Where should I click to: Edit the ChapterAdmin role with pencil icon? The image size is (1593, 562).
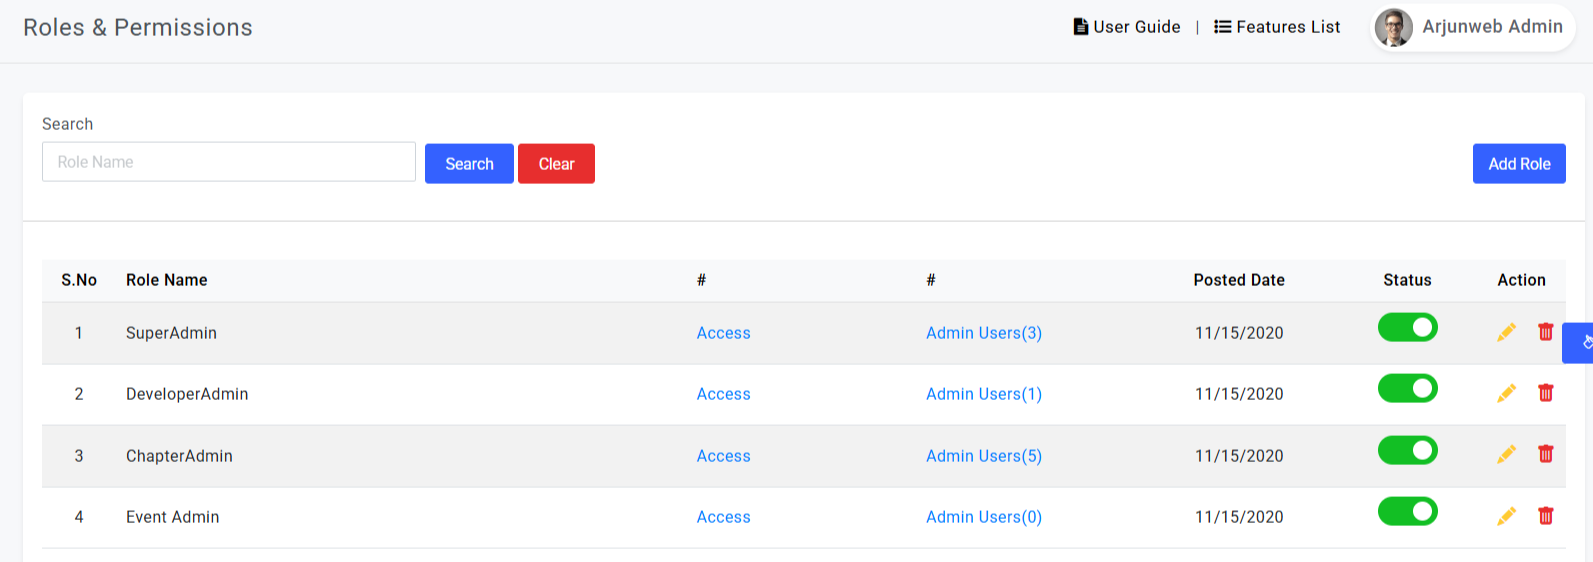[x=1506, y=454]
